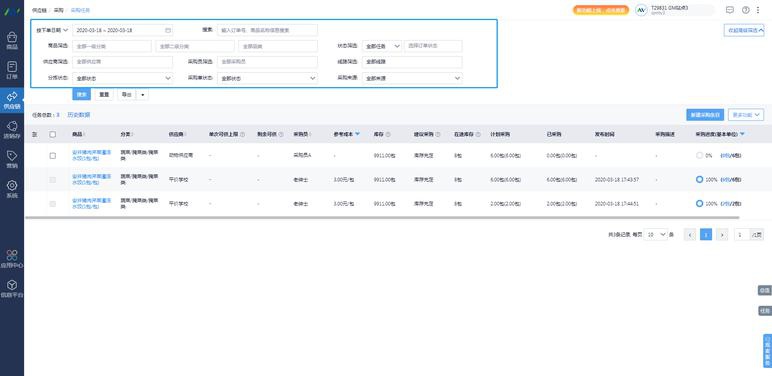The height and width of the screenshot is (376, 772).
Task: Click the blue 搜索 (search) button
Action: (x=82, y=94)
